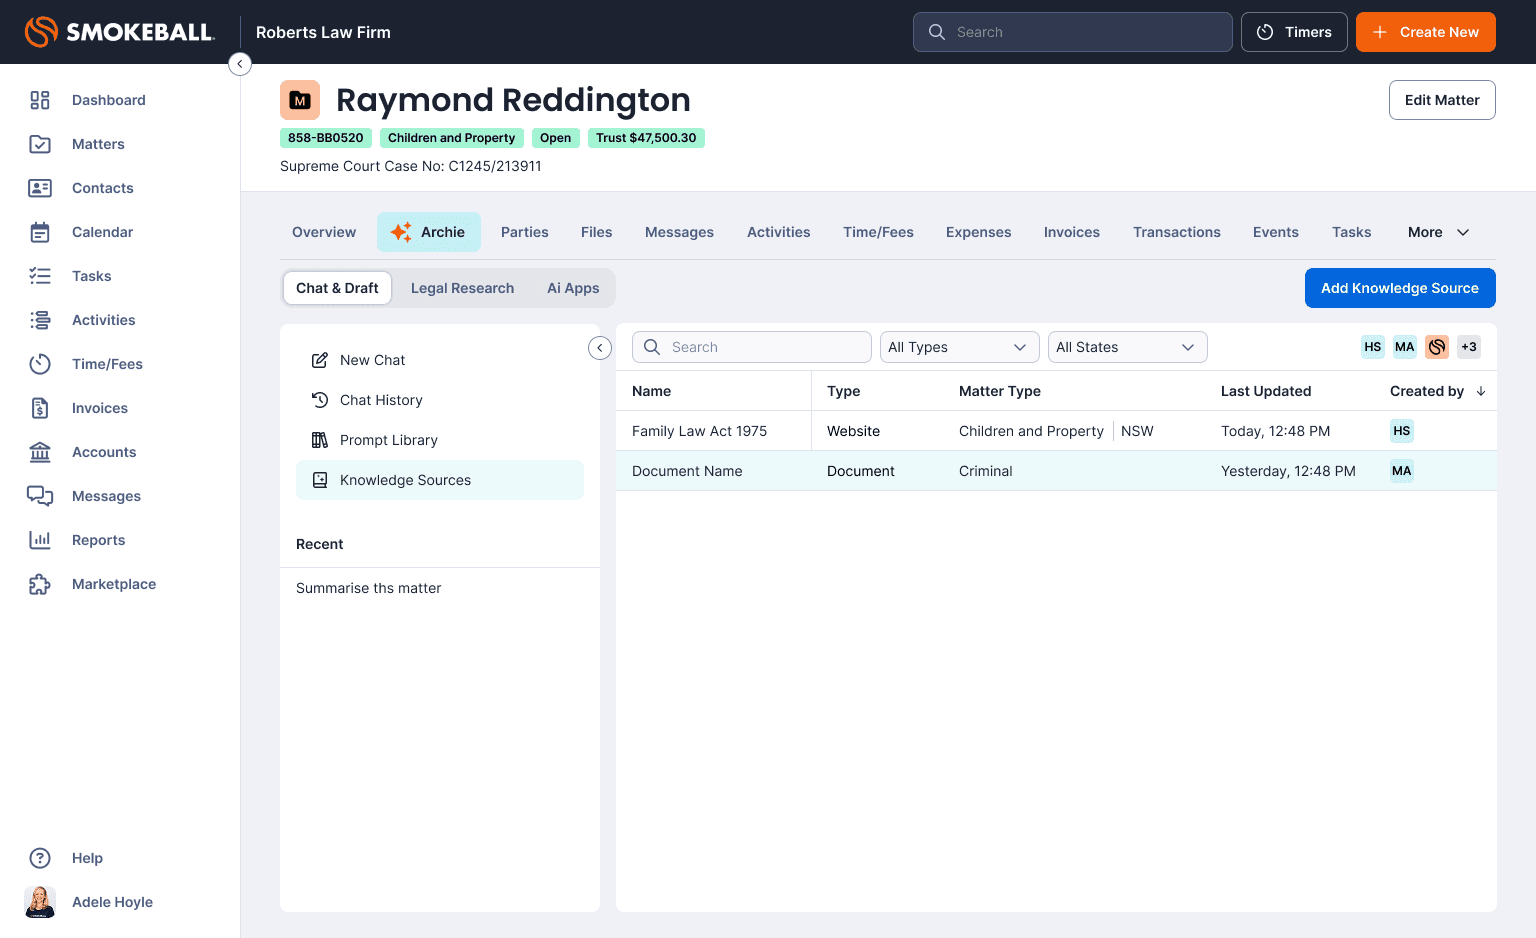
Task: Click the Children and Property tag
Action: pos(452,138)
